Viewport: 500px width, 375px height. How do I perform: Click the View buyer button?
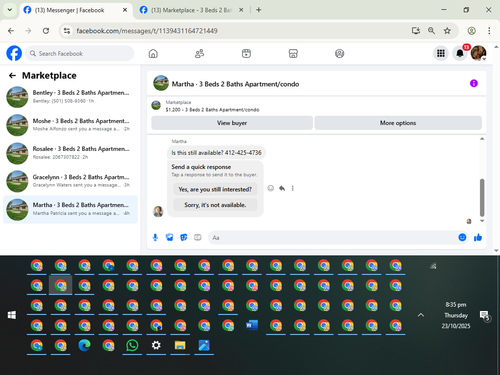(232, 123)
